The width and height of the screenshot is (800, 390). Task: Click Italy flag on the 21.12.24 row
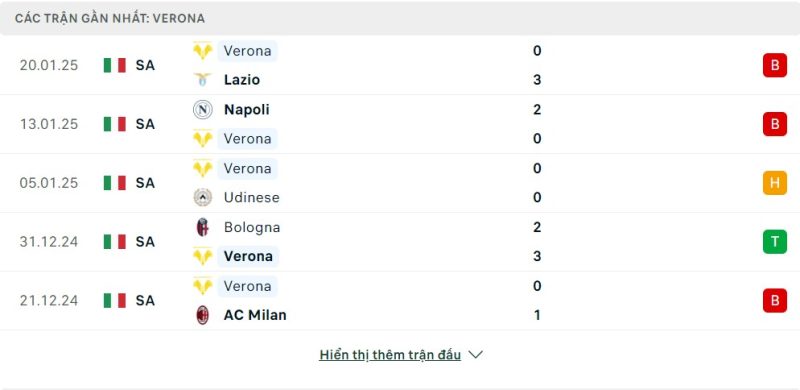click(x=115, y=300)
